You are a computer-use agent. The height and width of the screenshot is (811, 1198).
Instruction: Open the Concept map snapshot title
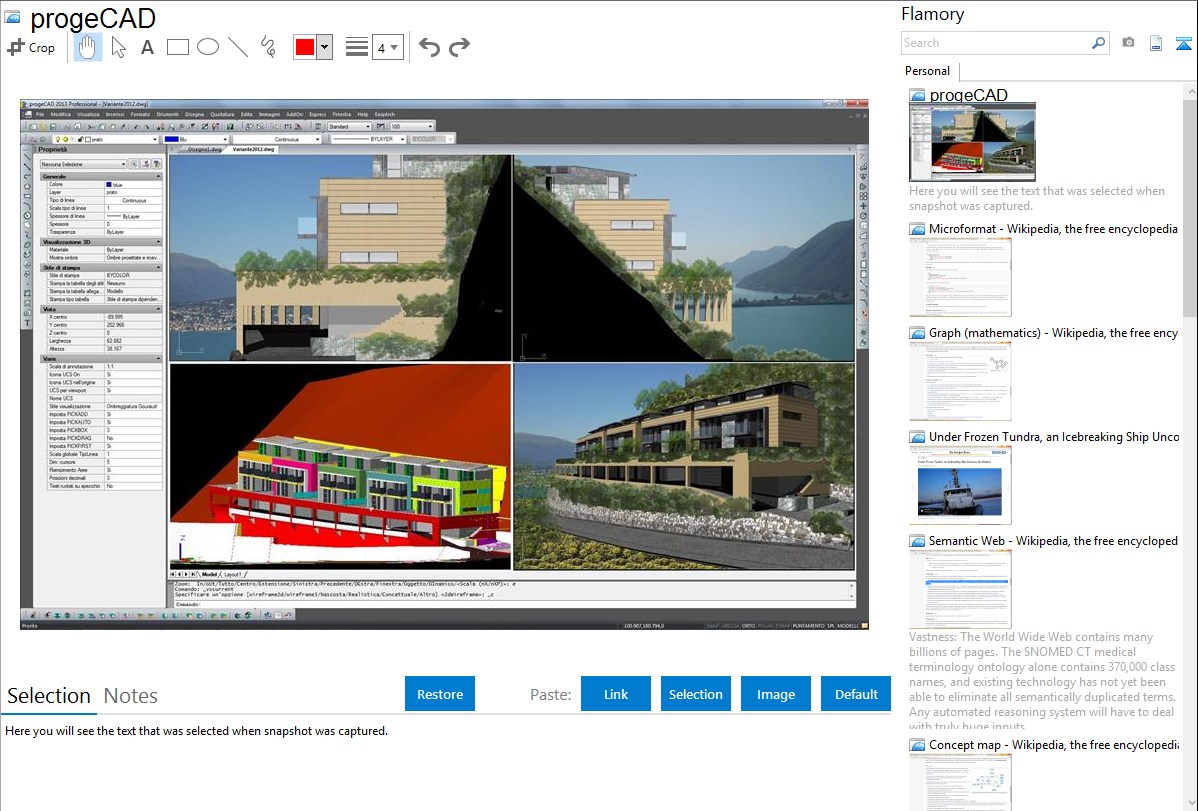pos(1054,744)
